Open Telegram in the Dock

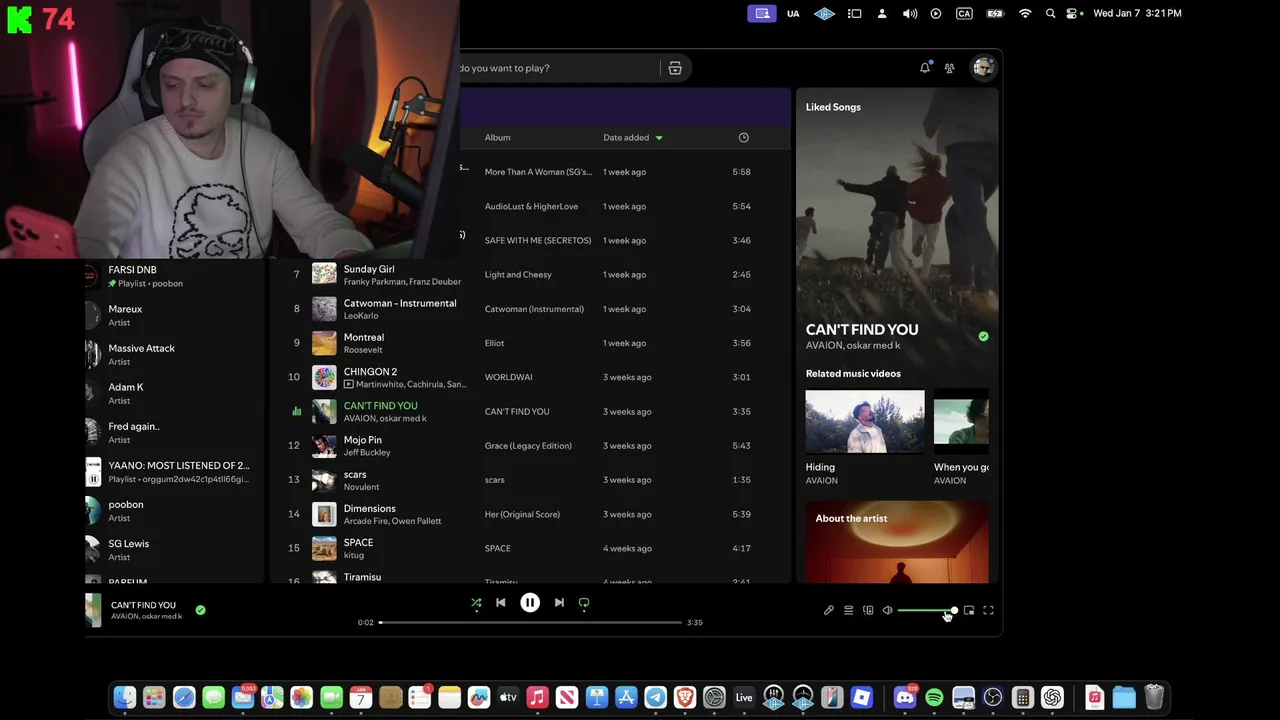coord(656,697)
